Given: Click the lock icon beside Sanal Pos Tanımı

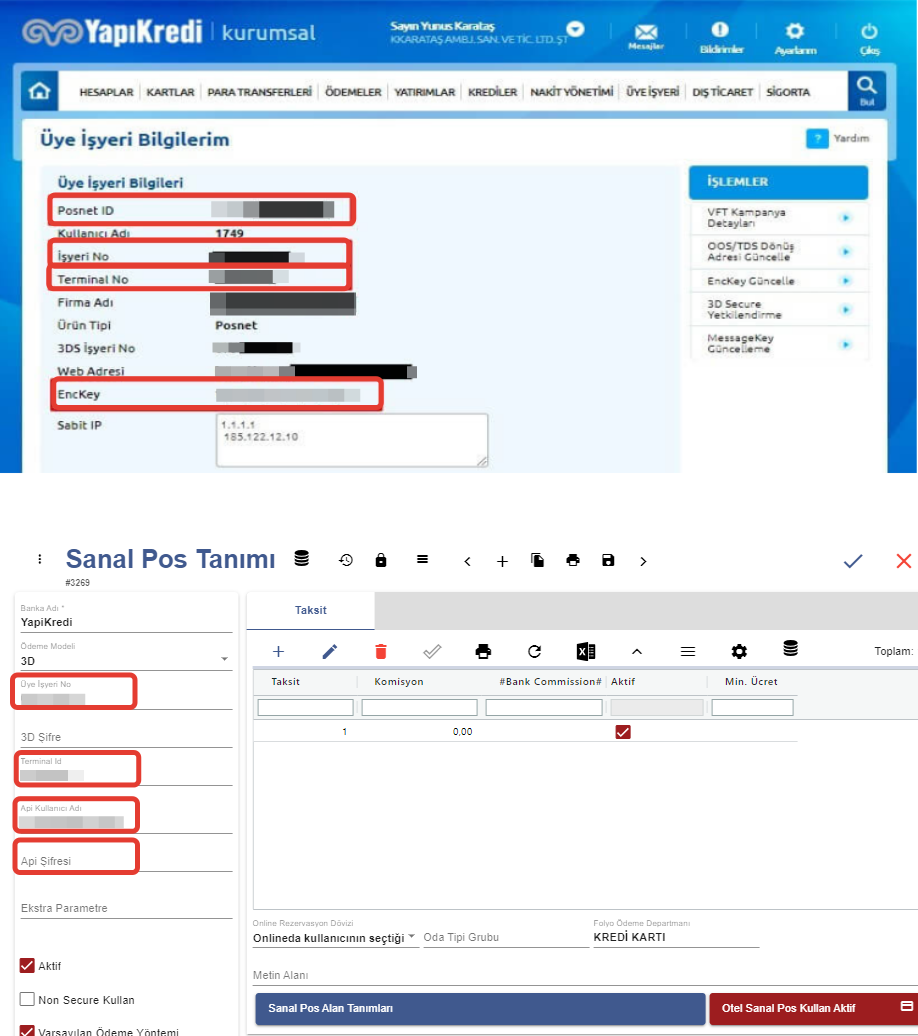Looking at the screenshot, I should pyautogui.click(x=381, y=561).
